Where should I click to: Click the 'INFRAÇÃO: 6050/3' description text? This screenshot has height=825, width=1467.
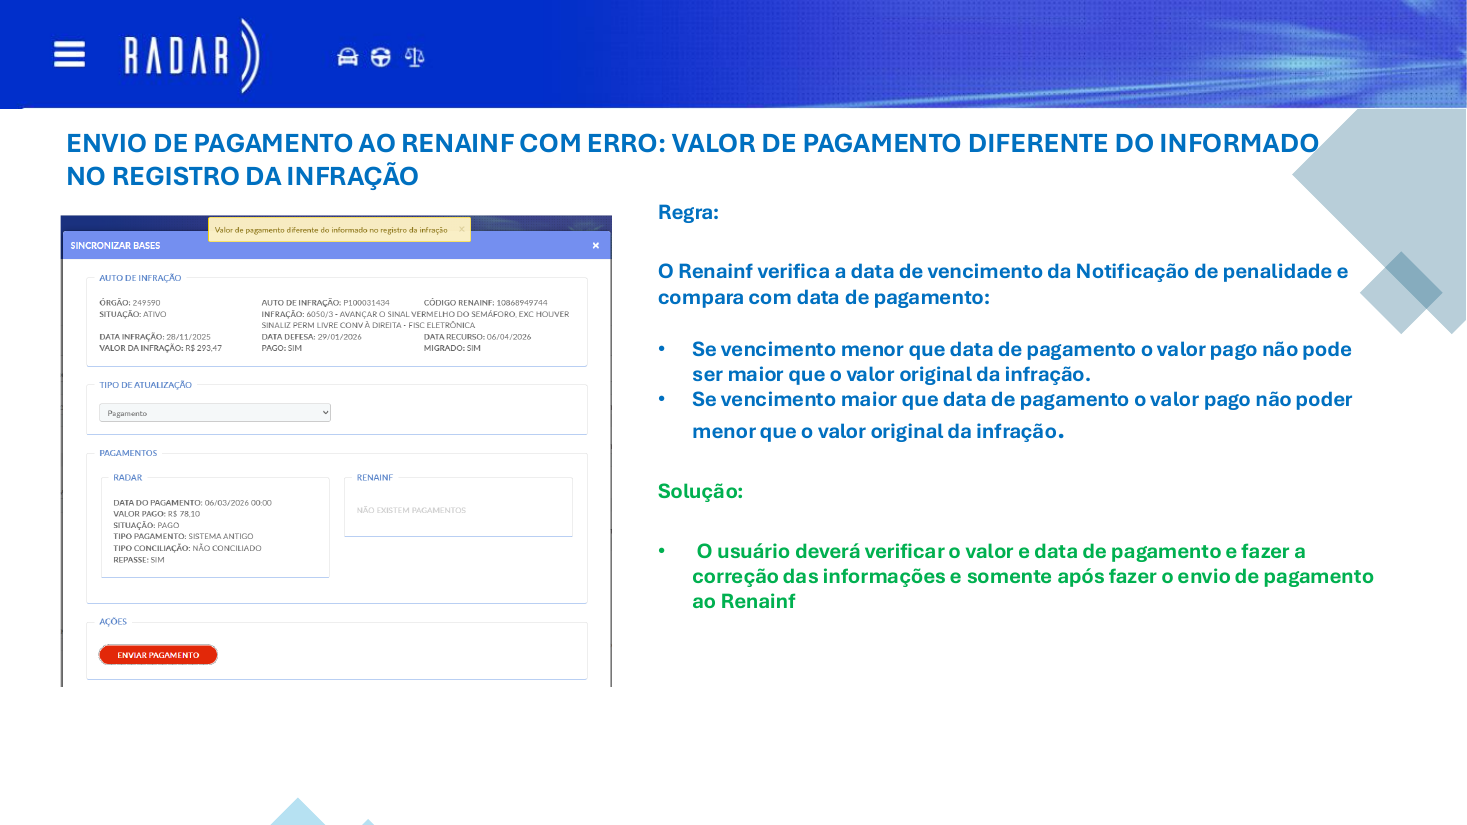415,319
